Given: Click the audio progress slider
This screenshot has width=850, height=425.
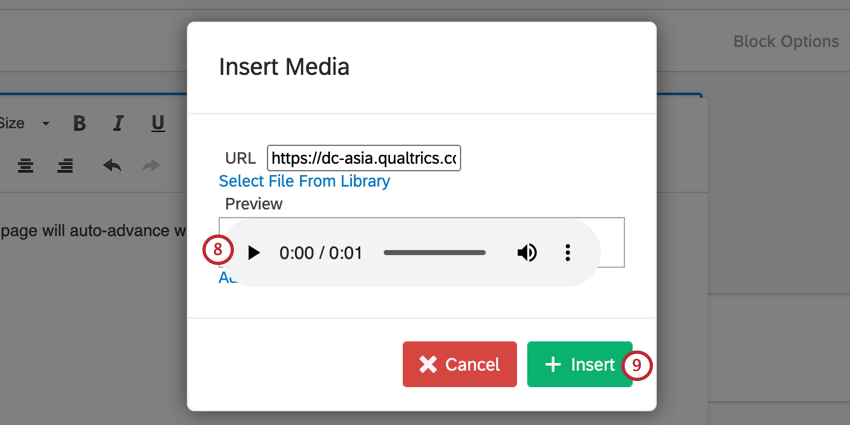Looking at the screenshot, I should click(434, 253).
